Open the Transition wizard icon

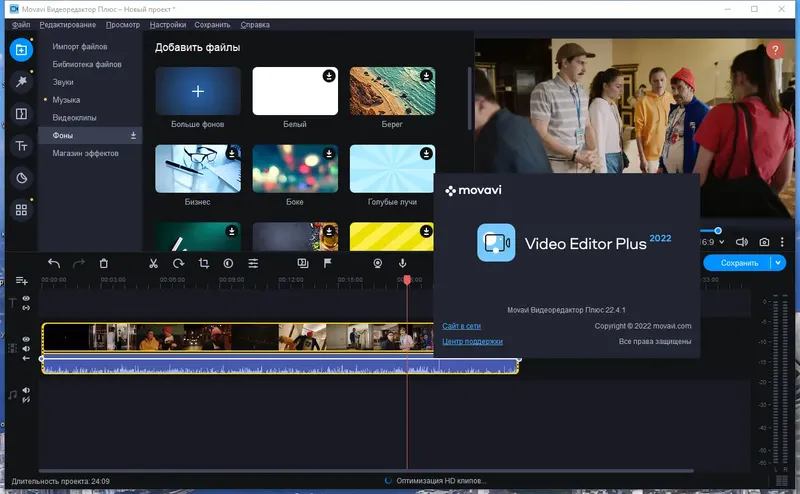coord(303,263)
